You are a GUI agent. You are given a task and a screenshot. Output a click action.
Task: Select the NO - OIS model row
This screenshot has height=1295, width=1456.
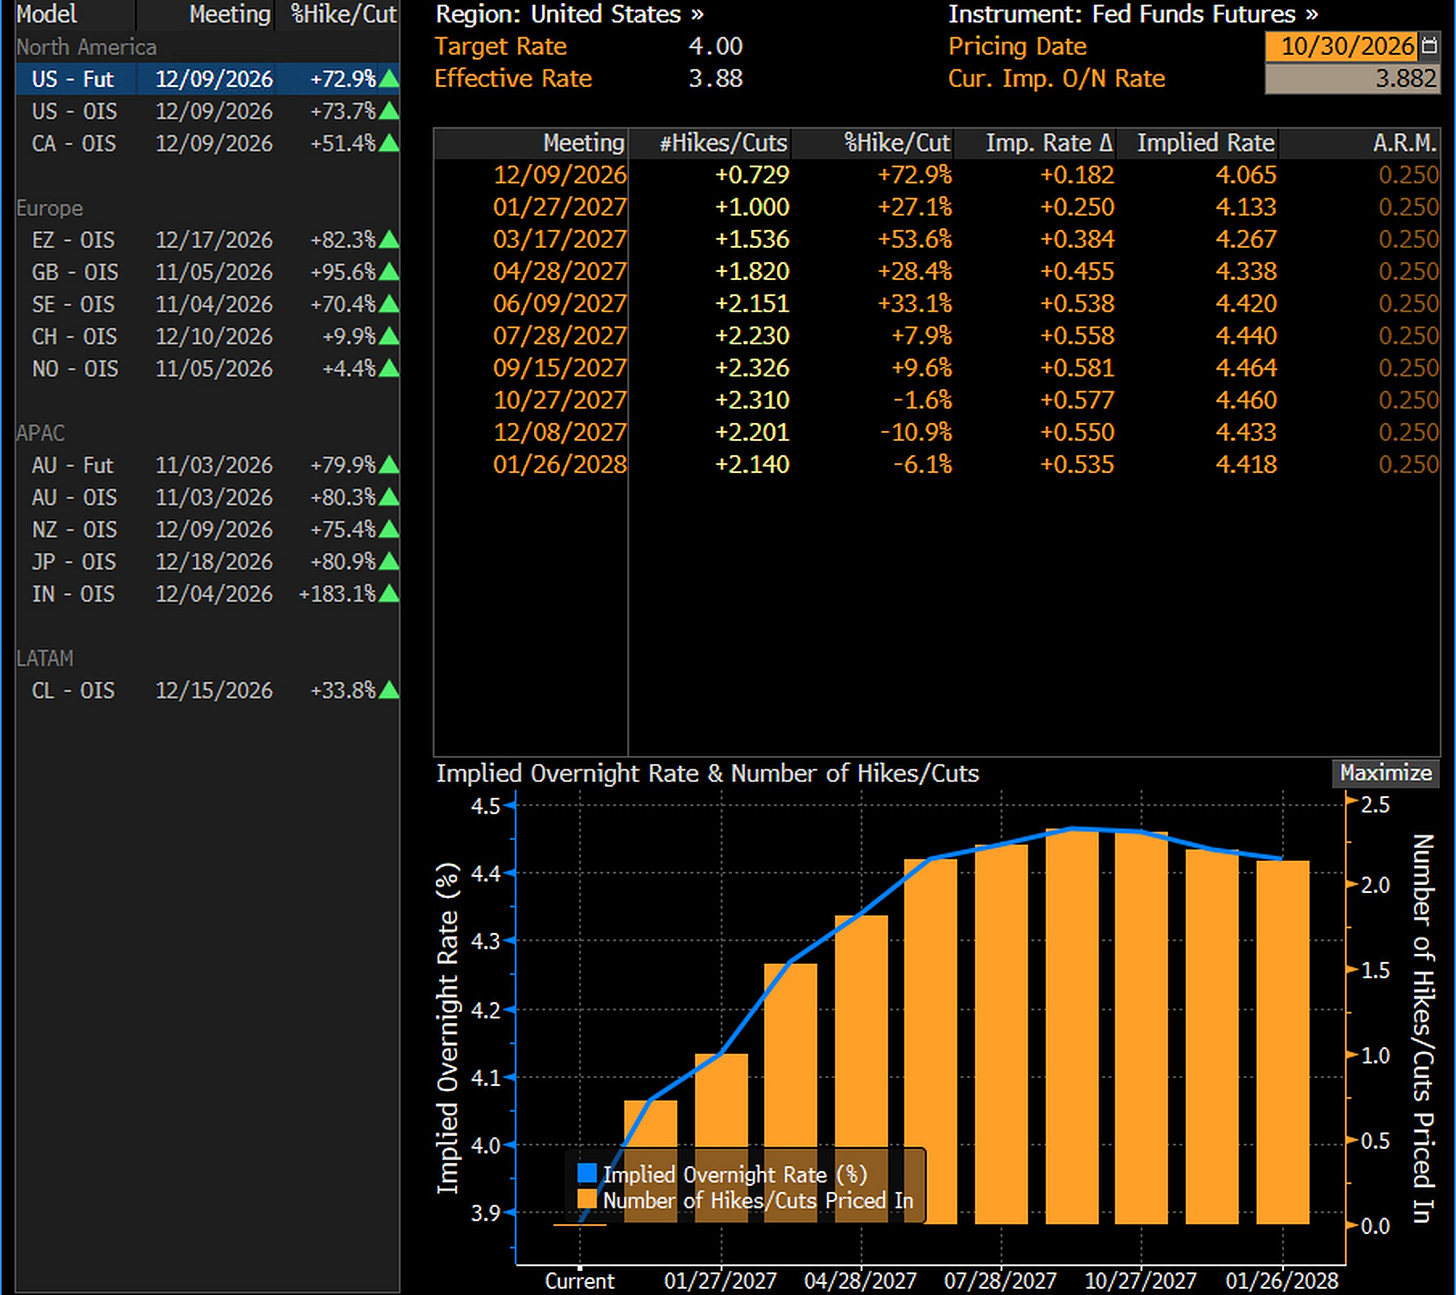point(207,369)
